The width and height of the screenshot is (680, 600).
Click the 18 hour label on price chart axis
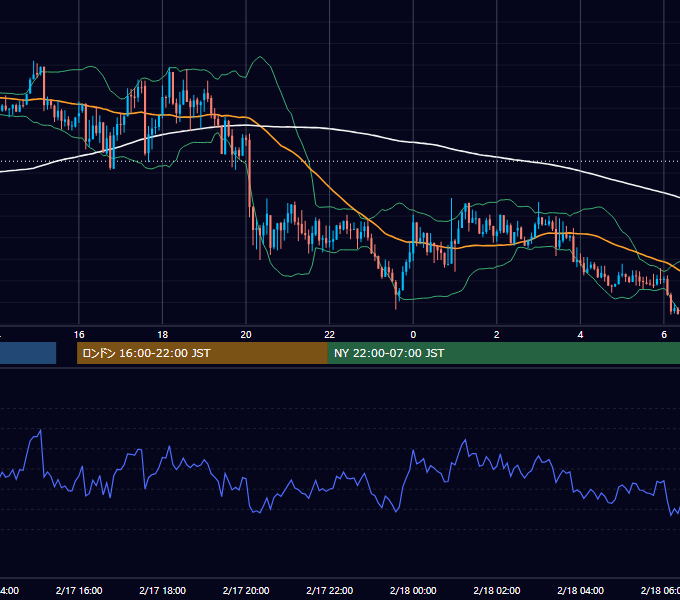coord(163,335)
